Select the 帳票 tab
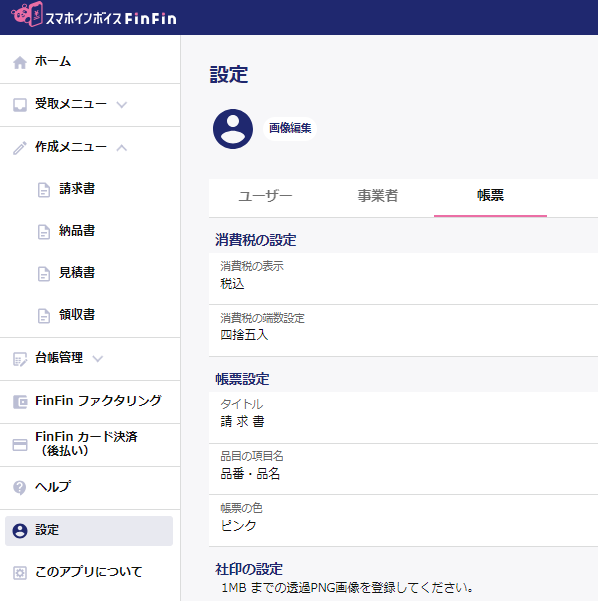The height and width of the screenshot is (601, 598). (x=490, y=198)
